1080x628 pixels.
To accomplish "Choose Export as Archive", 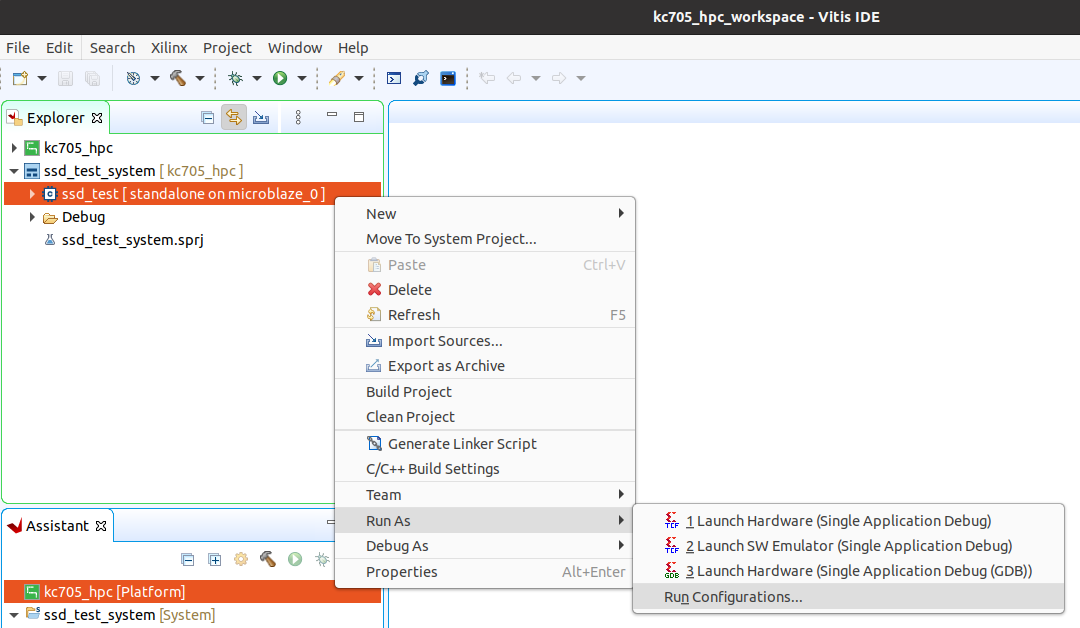I will [485, 366].
